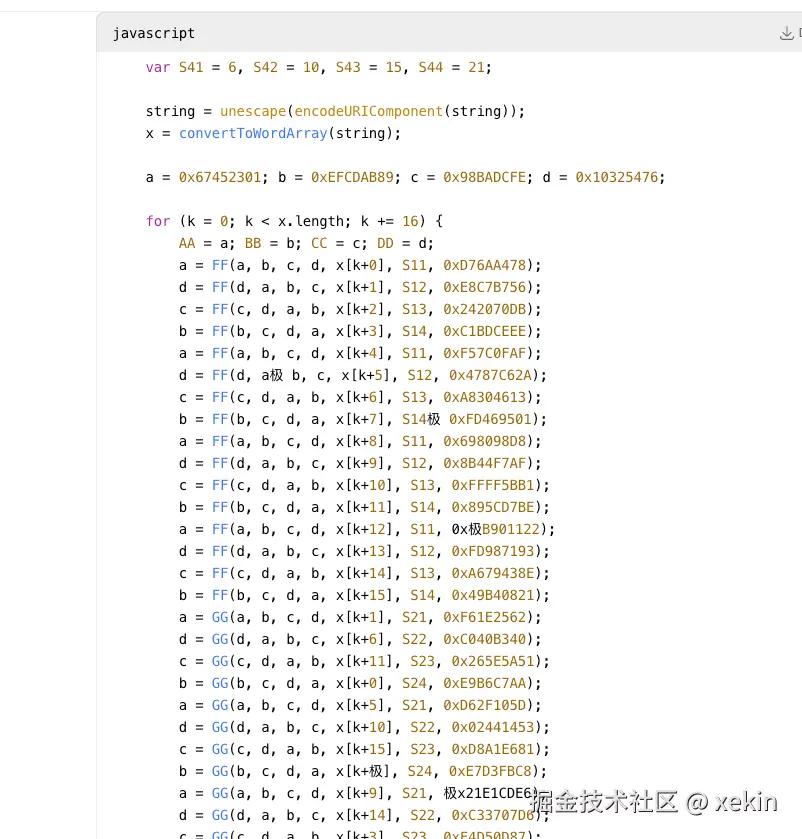
Task: Select the var keyword on the first line
Action: [x=158, y=67]
